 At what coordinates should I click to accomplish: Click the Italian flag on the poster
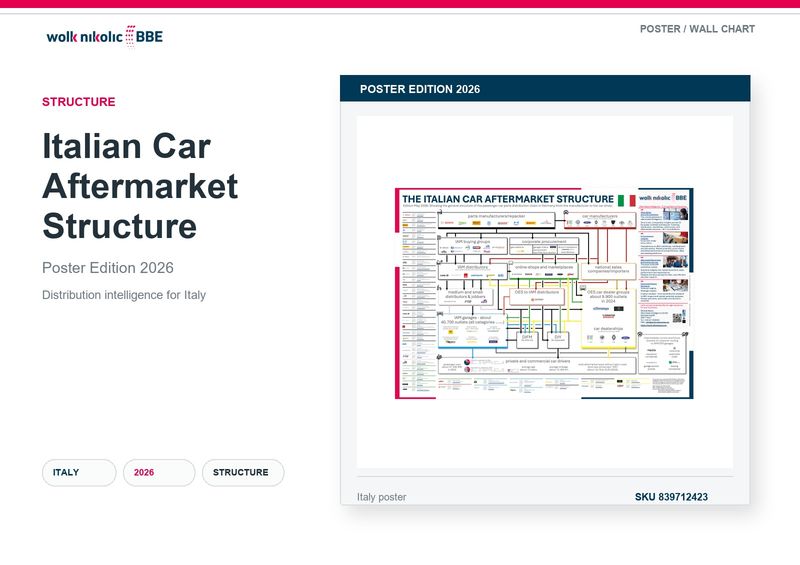coord(627,200)
